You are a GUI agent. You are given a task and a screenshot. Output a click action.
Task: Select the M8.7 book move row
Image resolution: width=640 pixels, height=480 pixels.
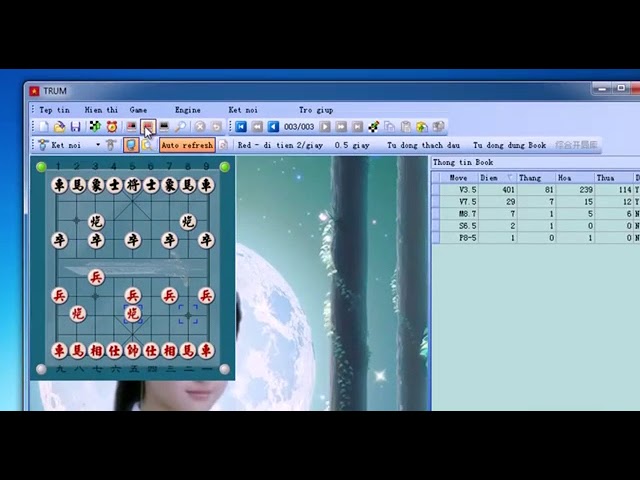pyautogui.click(x=536, y=213)
